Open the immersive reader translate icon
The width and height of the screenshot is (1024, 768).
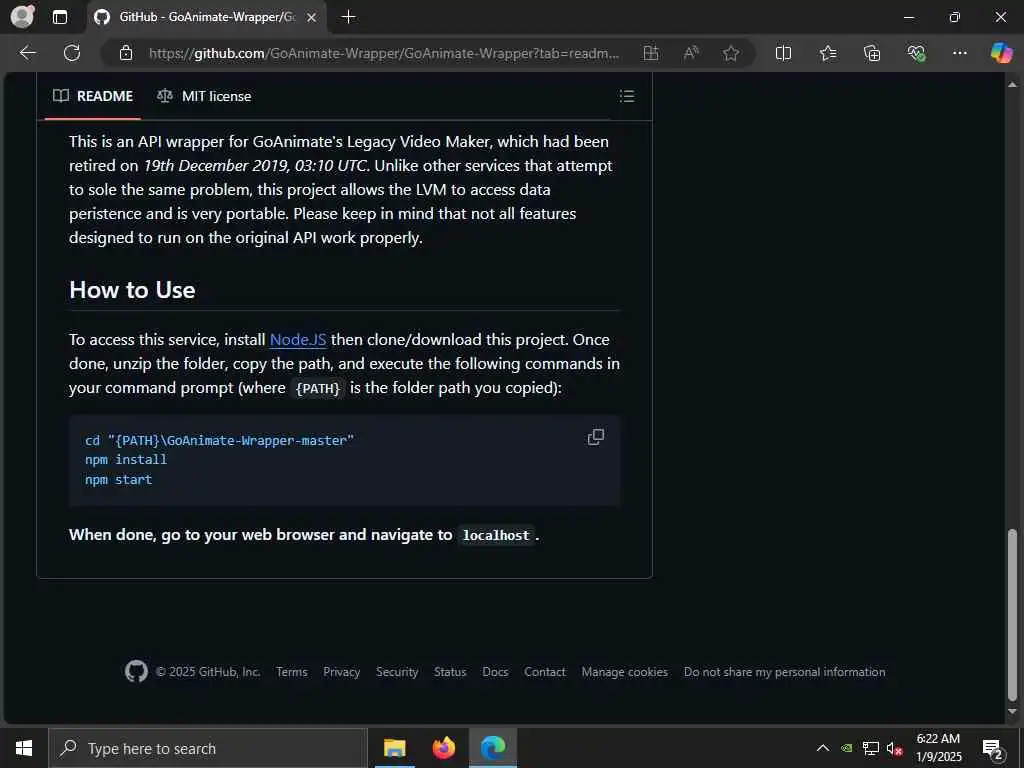(x=650, y=53)
